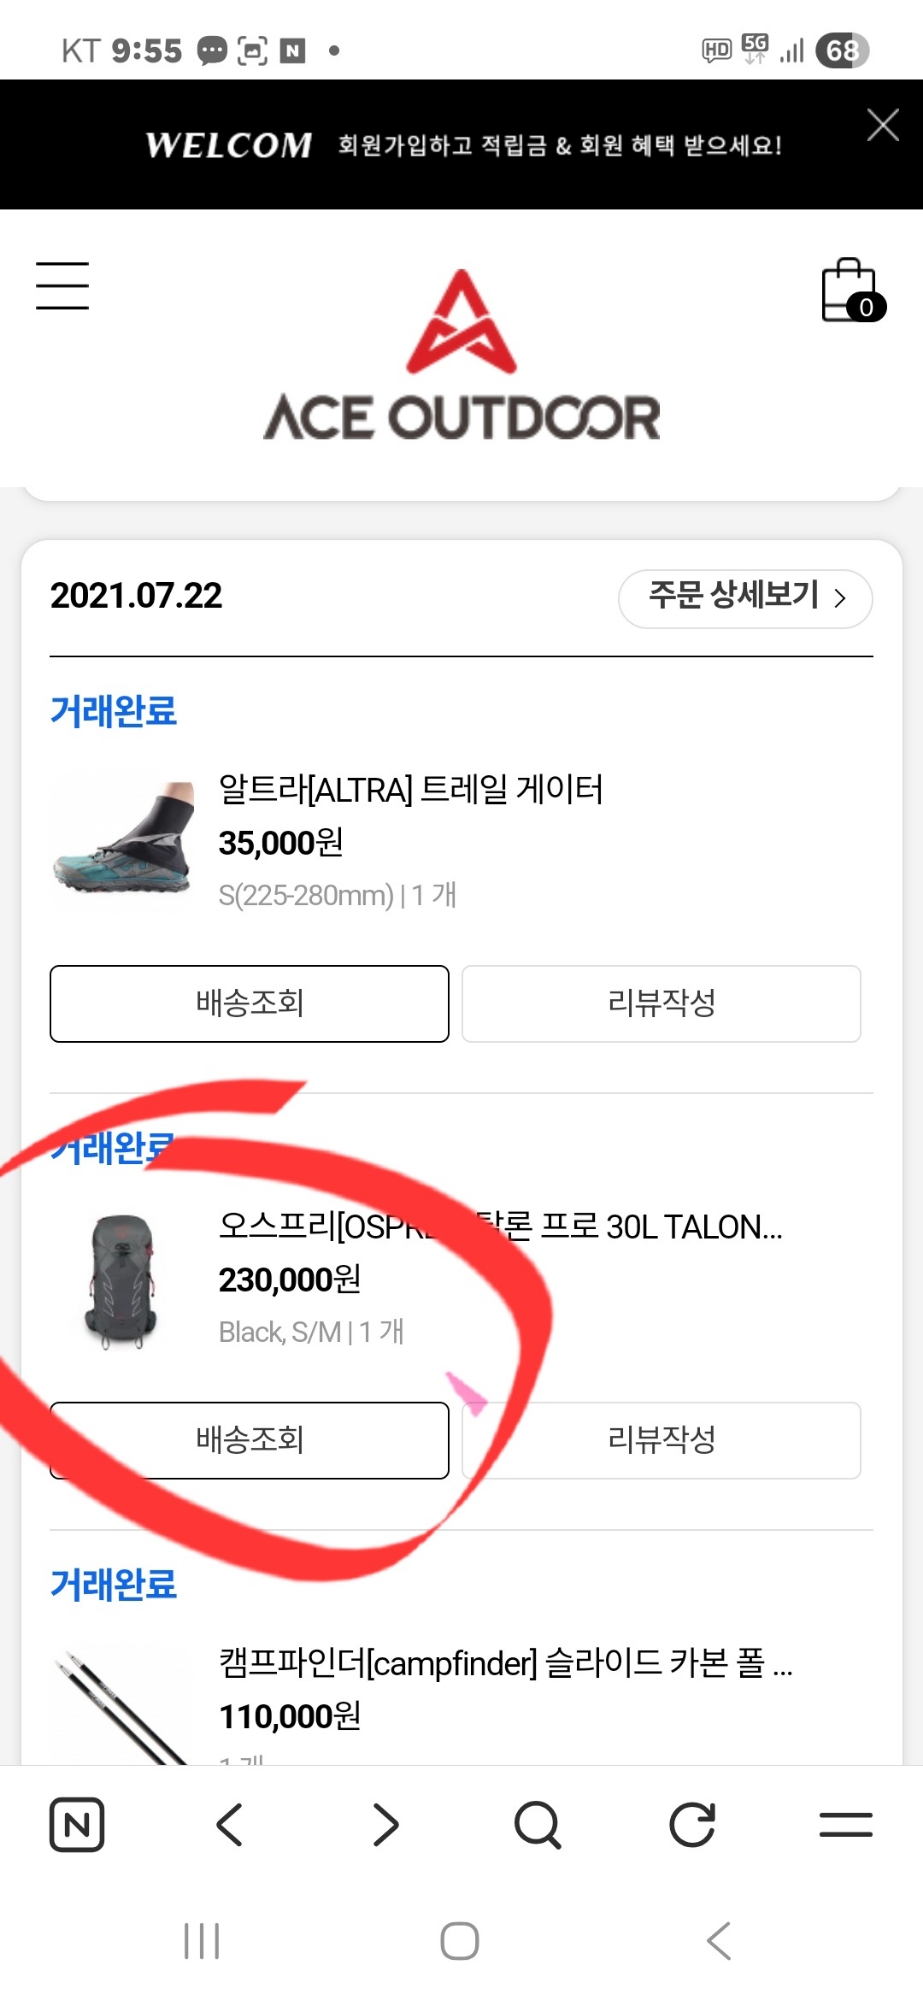Expand 주문 상세보기 order details
923x2000 pixels.
coord(746,598)
